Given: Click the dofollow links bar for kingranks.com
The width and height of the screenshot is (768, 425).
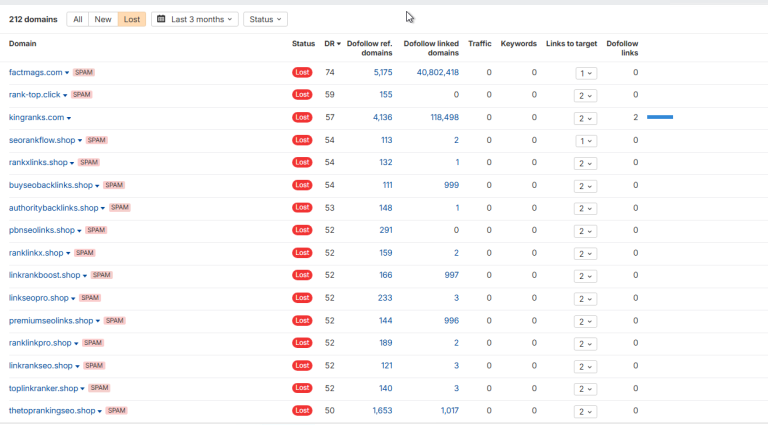Looking at the screenshot, I should point(660,117).
